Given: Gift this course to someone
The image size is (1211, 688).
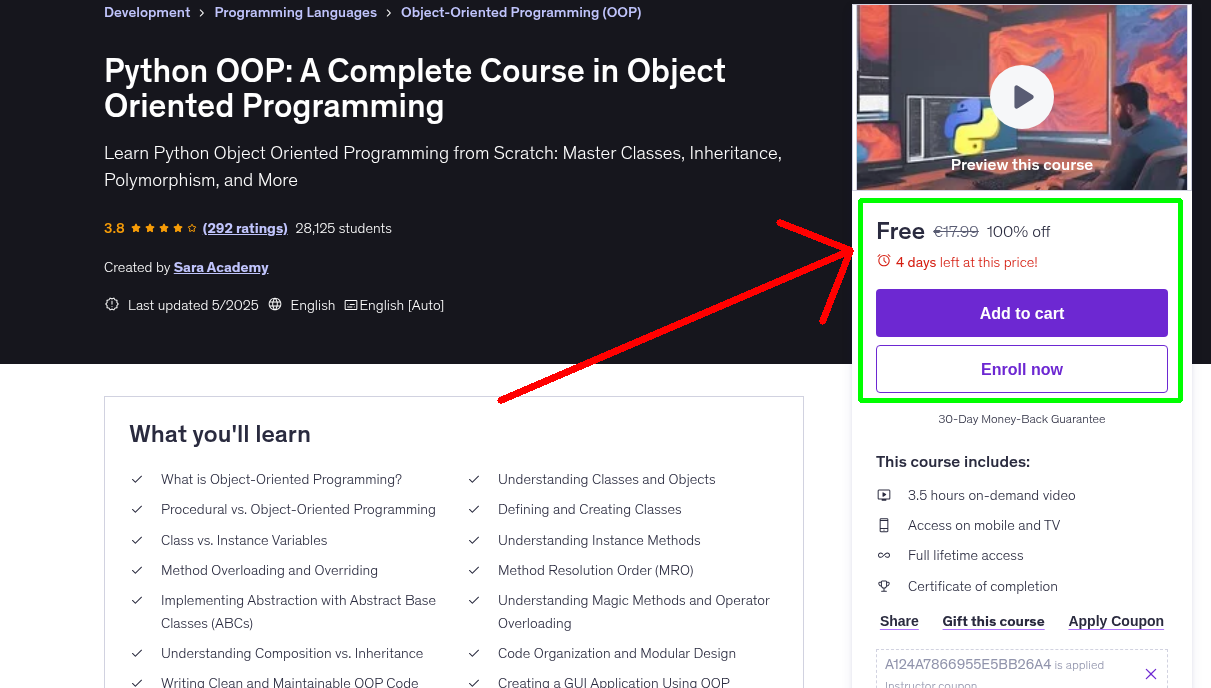Looking at the screenshot, I should click(x=993, y=621).
